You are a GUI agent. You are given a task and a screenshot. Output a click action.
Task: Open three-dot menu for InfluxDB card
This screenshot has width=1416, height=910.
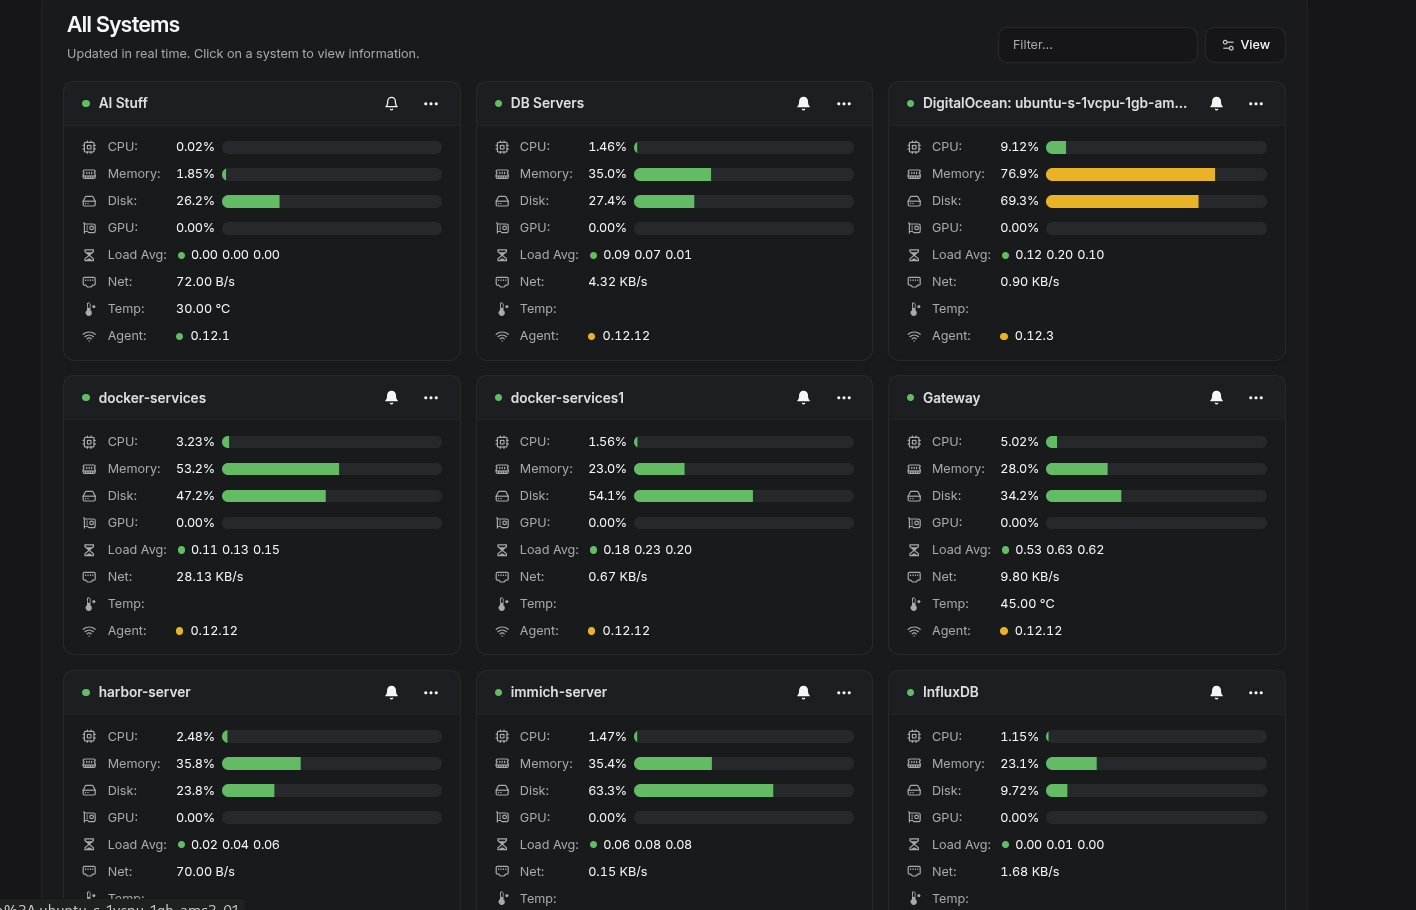click(1256, 692)
